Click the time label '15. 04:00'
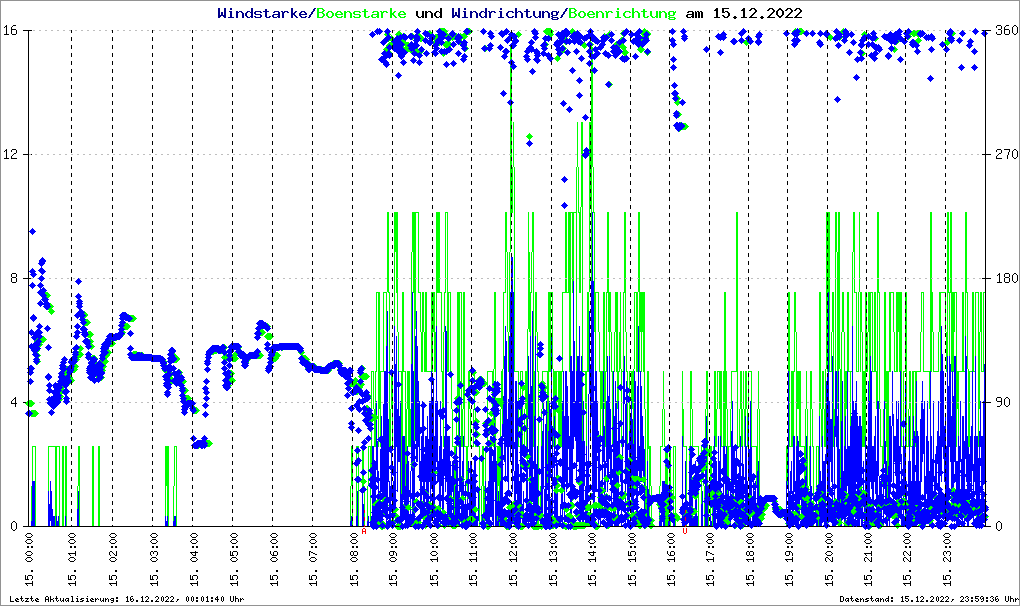The width and height of the screenshot is (1020, 606). coord(193,559)
